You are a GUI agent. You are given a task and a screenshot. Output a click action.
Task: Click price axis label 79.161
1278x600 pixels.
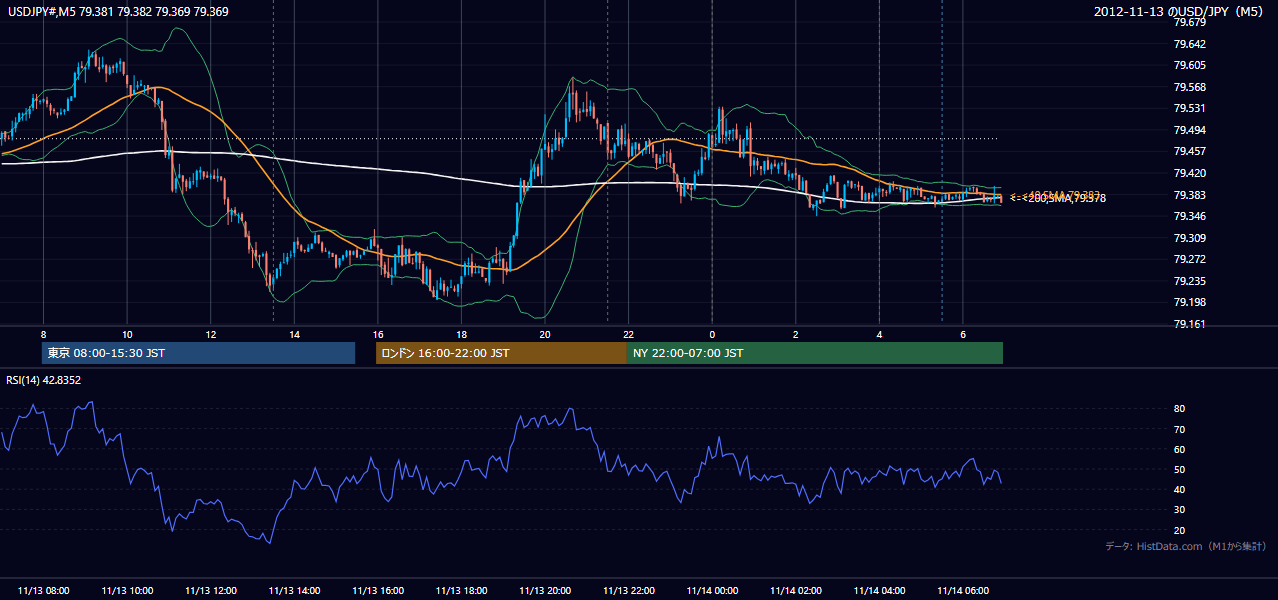(1189, 324)
